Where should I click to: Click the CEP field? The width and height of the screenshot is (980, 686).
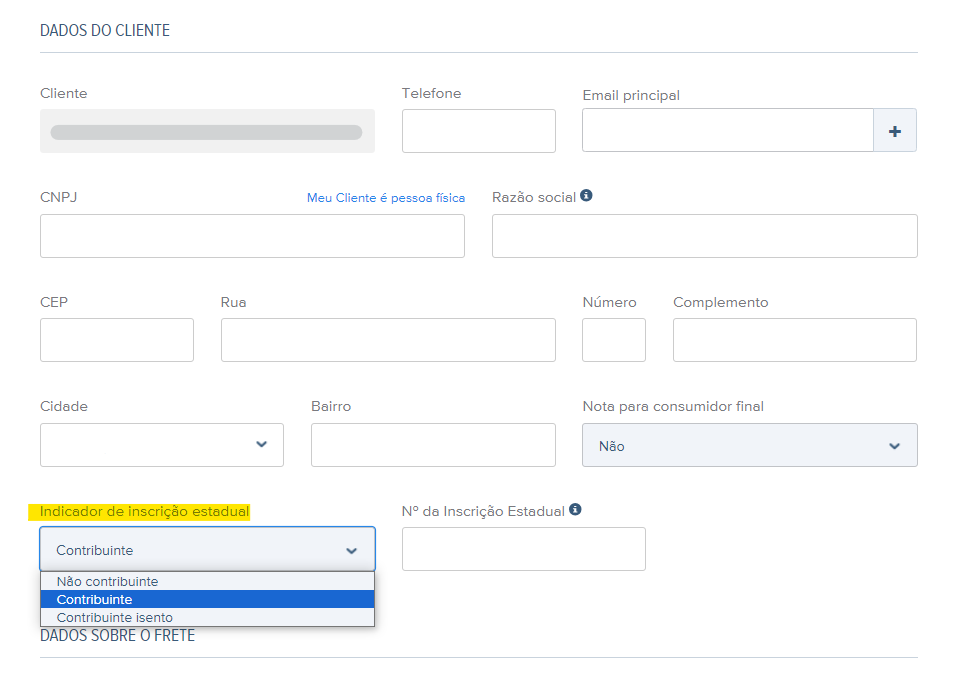click(x=117, y=340)
